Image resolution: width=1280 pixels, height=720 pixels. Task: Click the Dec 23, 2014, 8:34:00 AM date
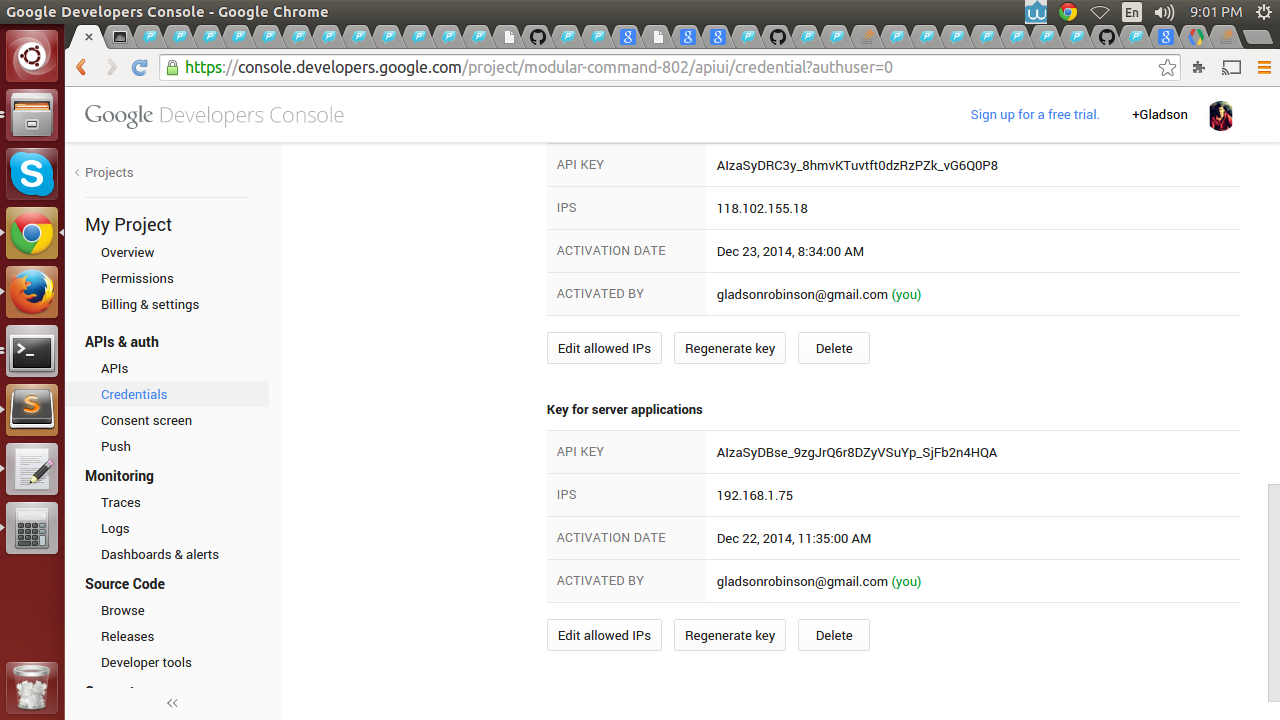790,251
